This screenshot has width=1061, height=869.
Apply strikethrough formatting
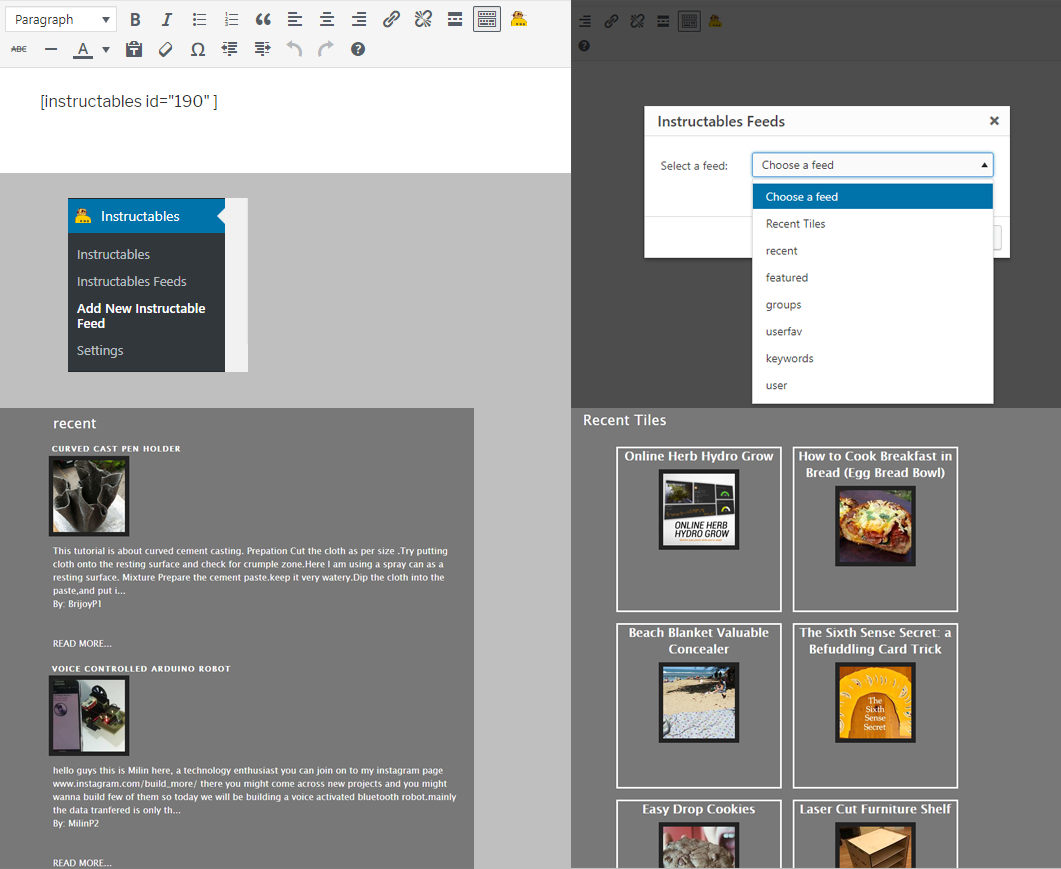19,49
